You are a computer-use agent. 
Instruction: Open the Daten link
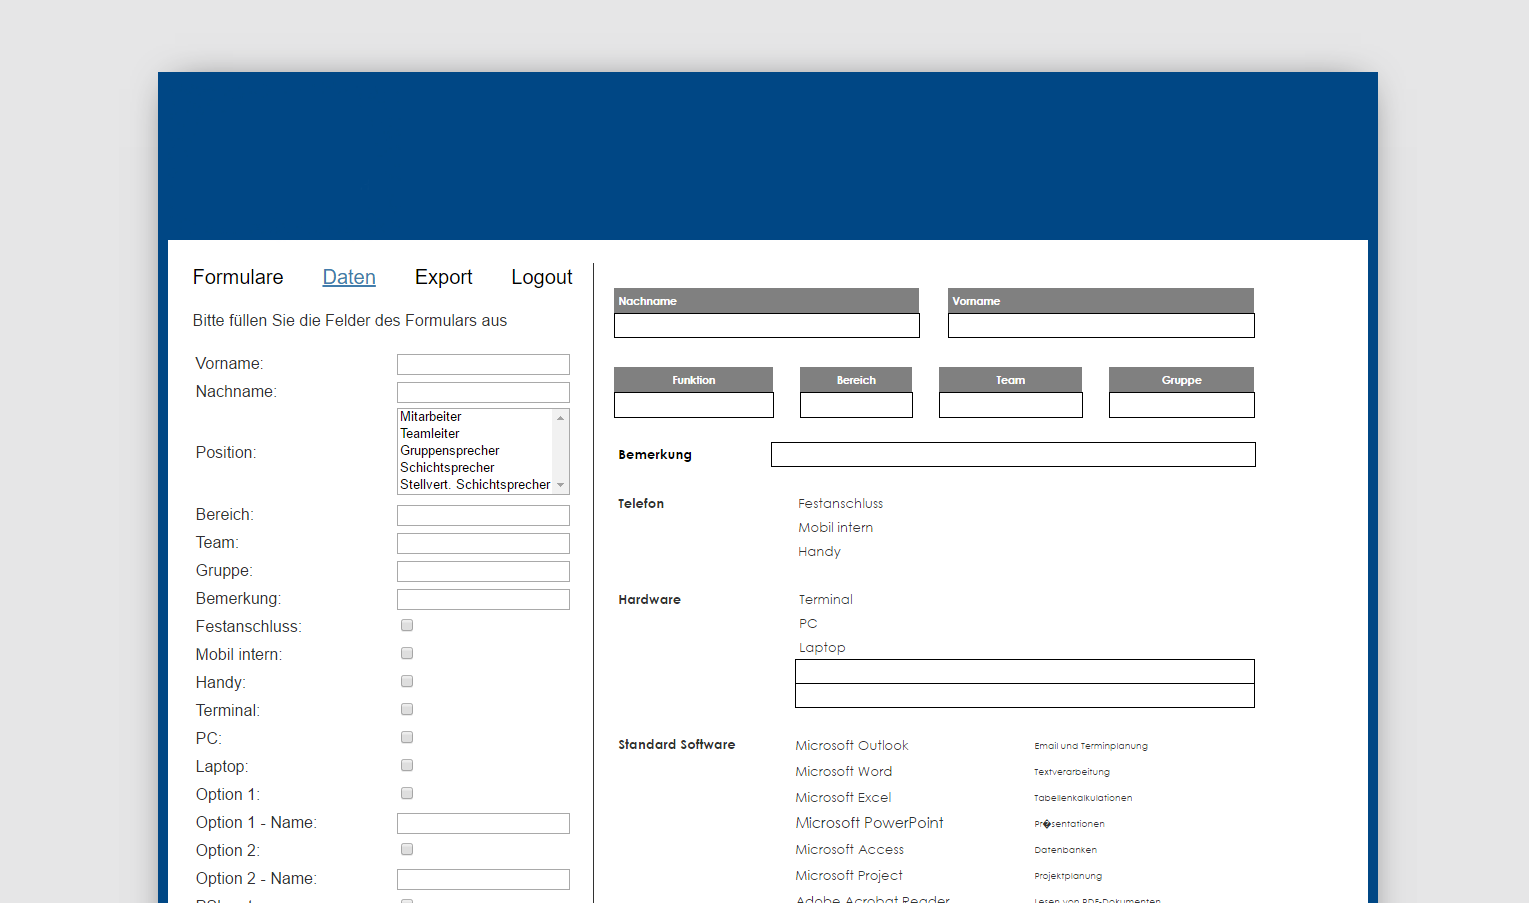coord(349,277)
